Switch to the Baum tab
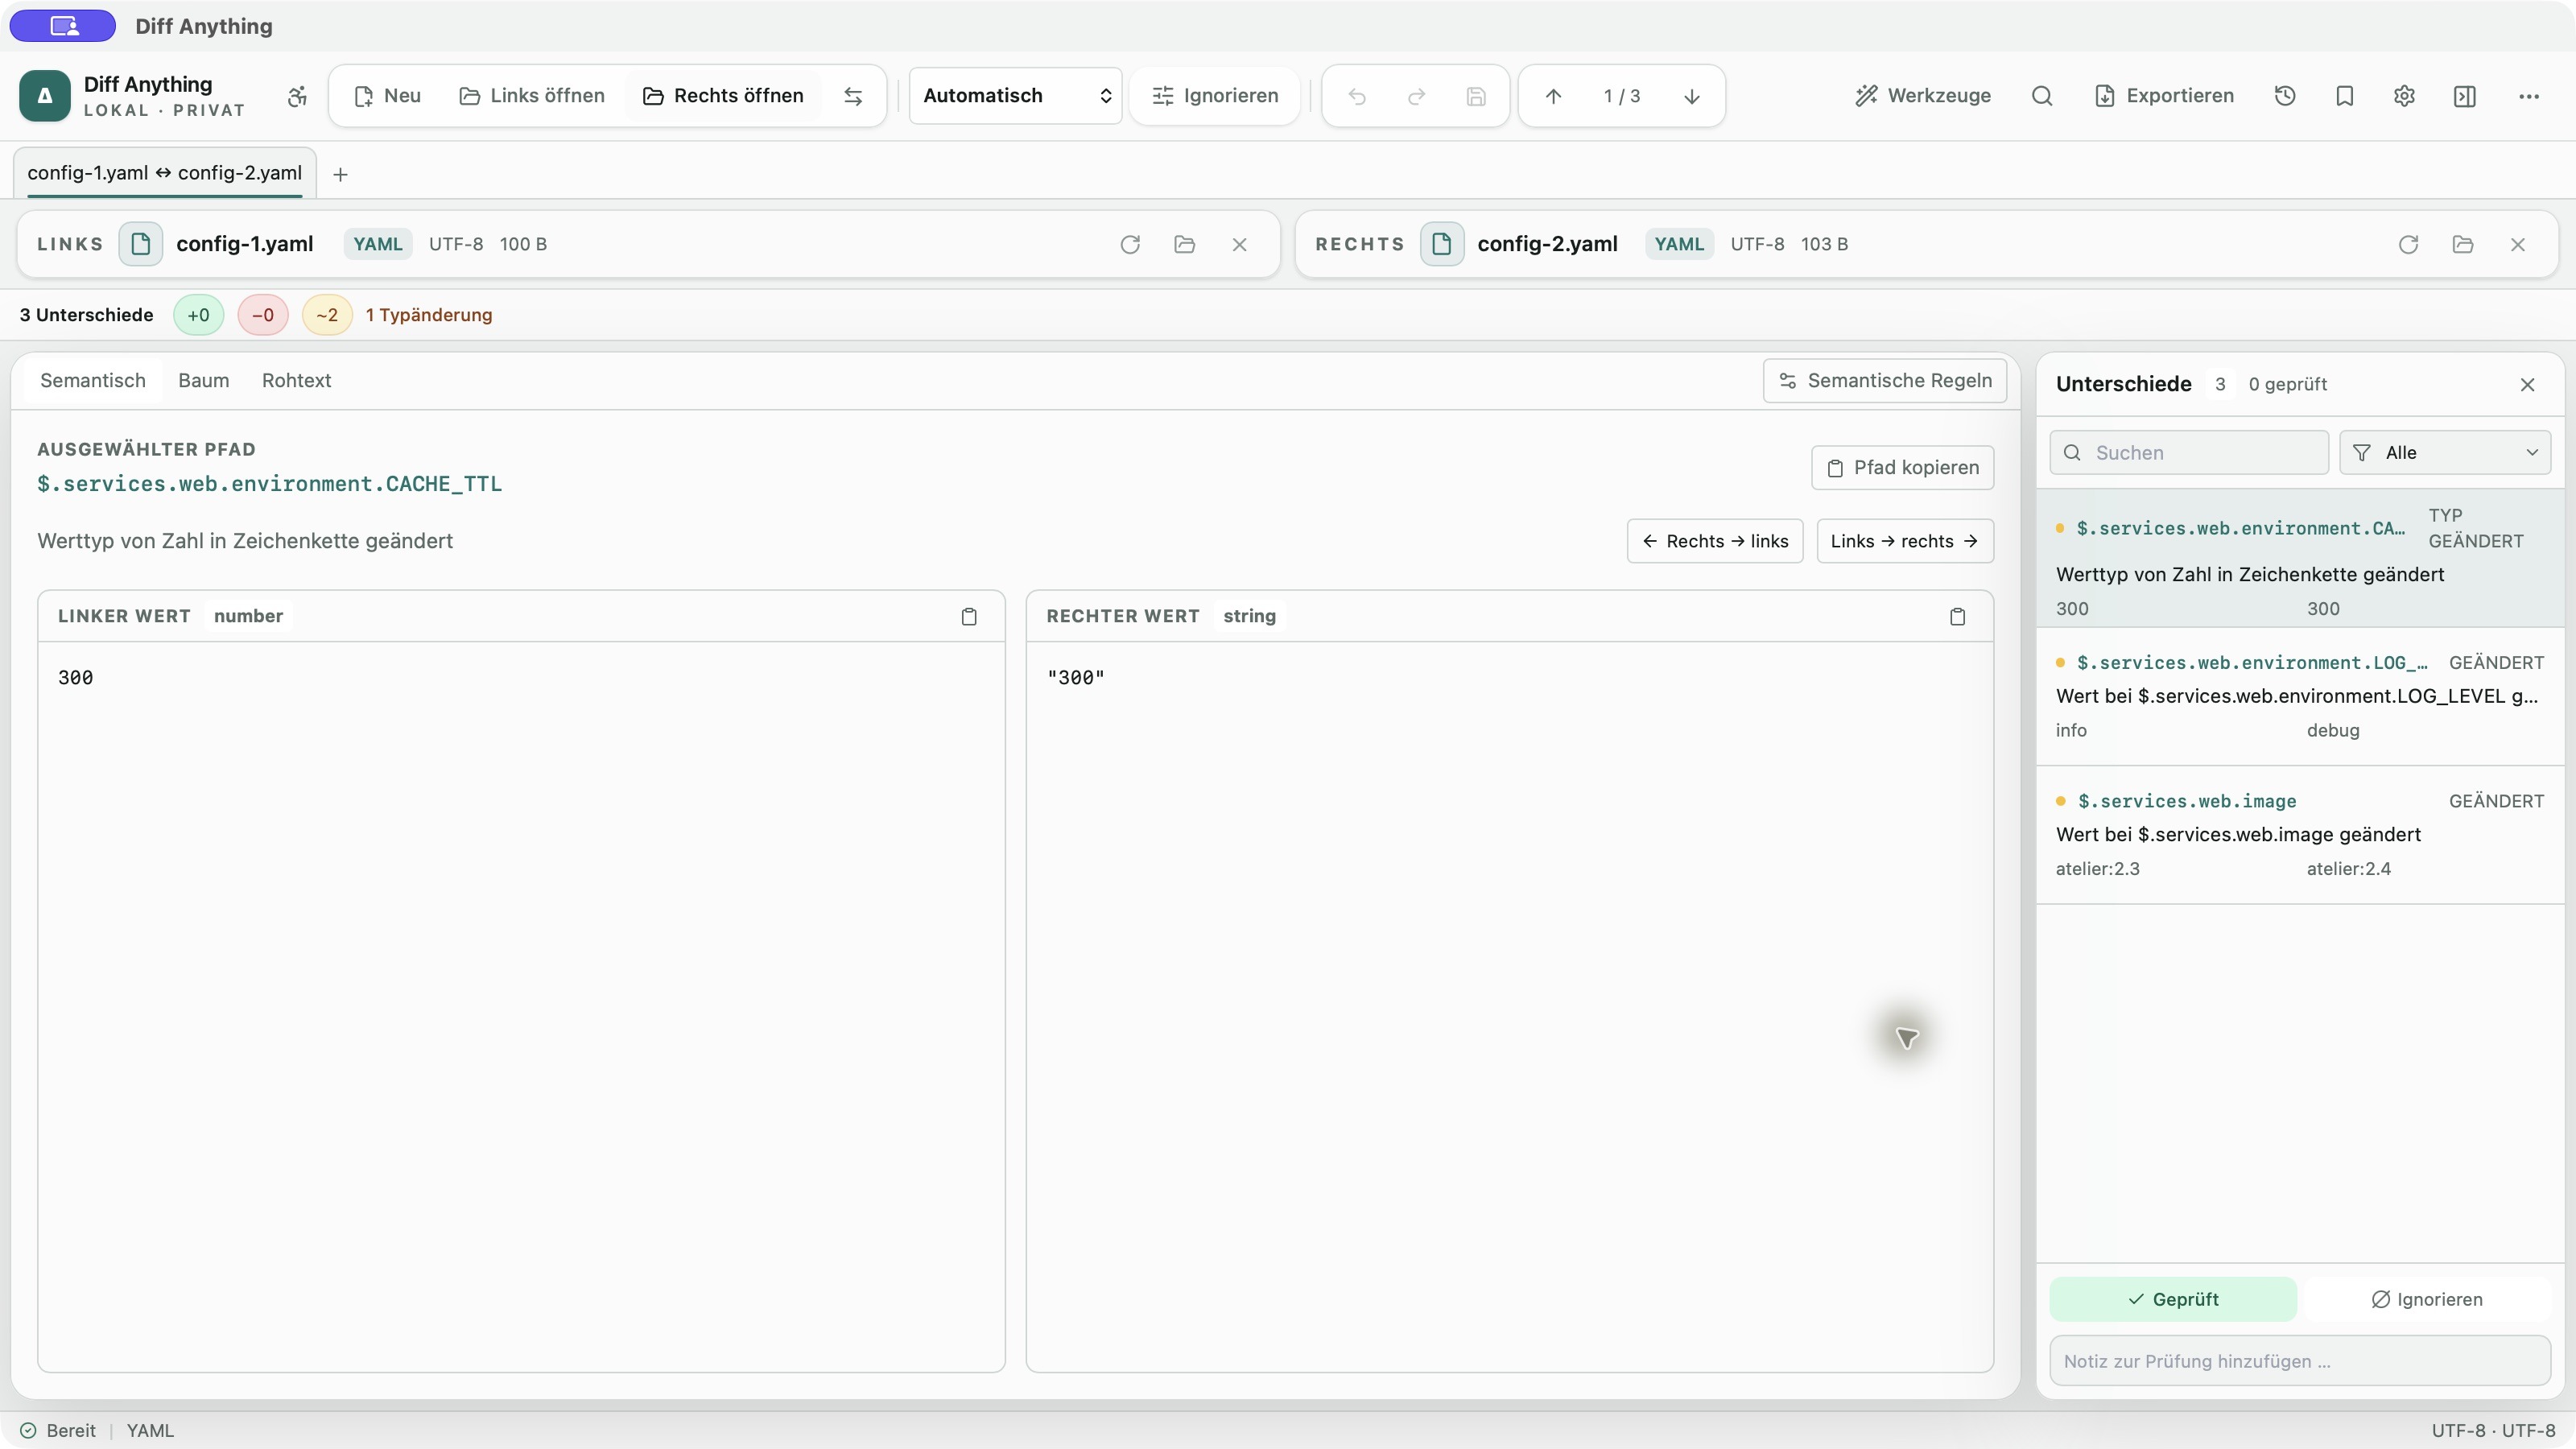 pos(204,381)
